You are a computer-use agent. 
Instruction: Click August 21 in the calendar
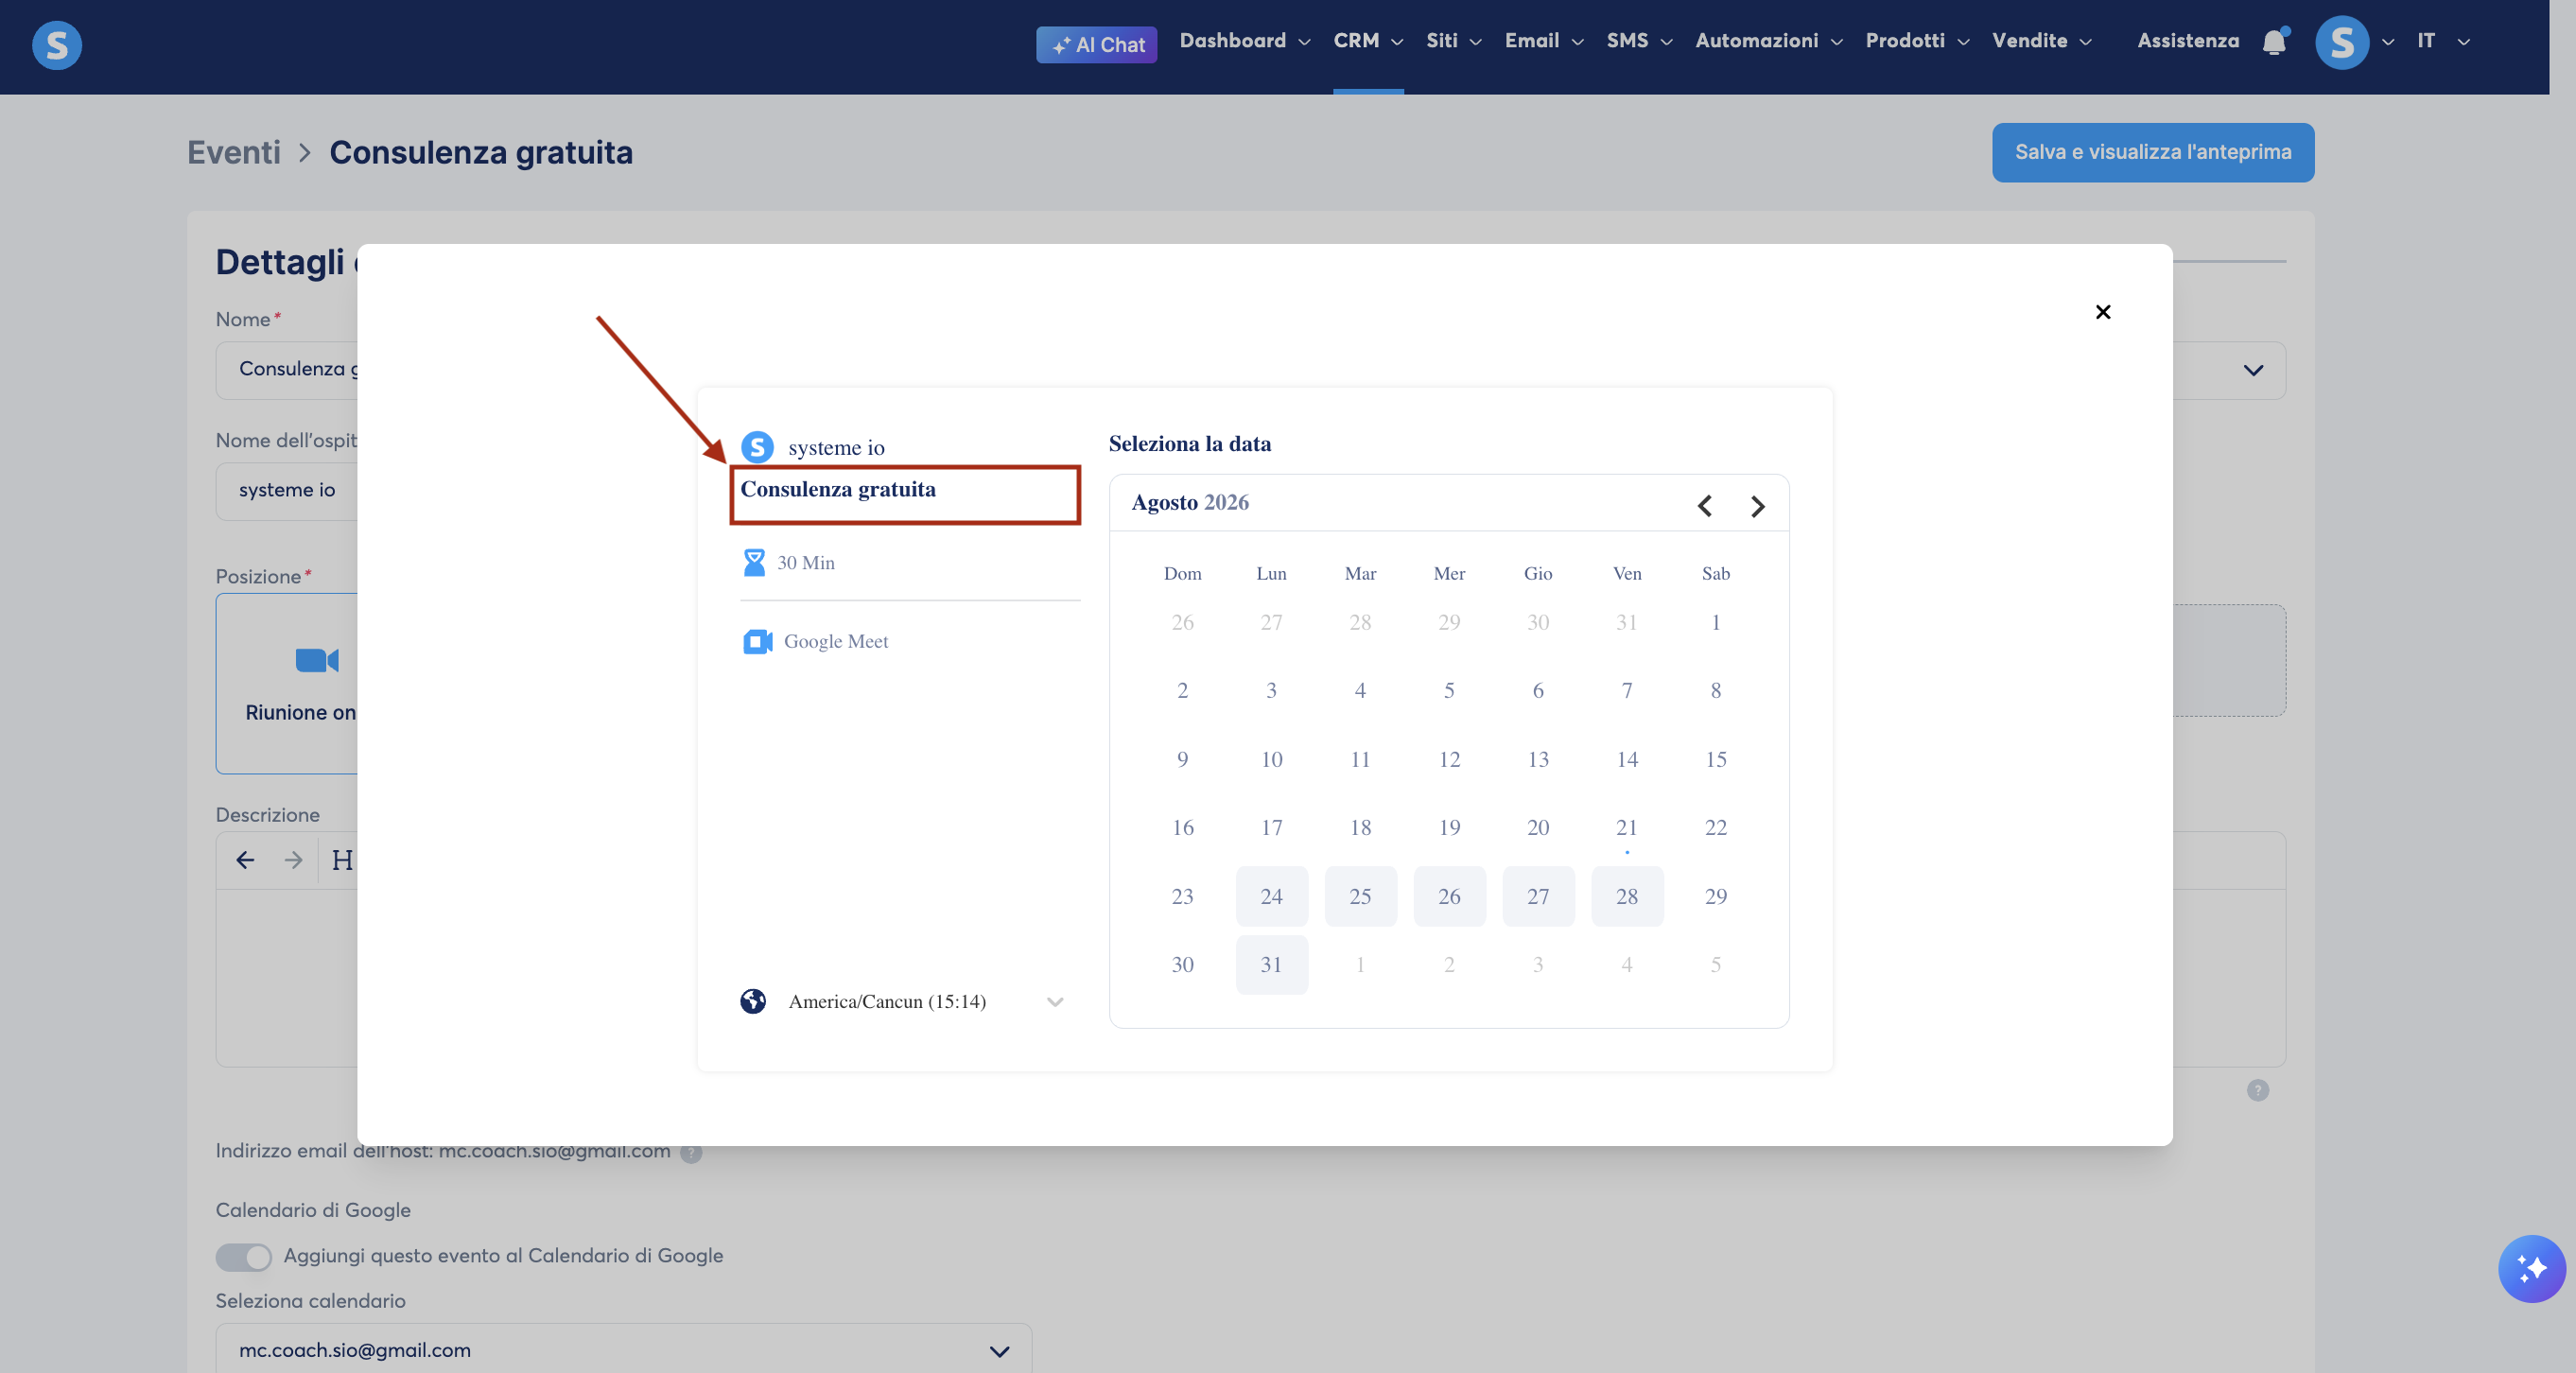pos(1627,827)
